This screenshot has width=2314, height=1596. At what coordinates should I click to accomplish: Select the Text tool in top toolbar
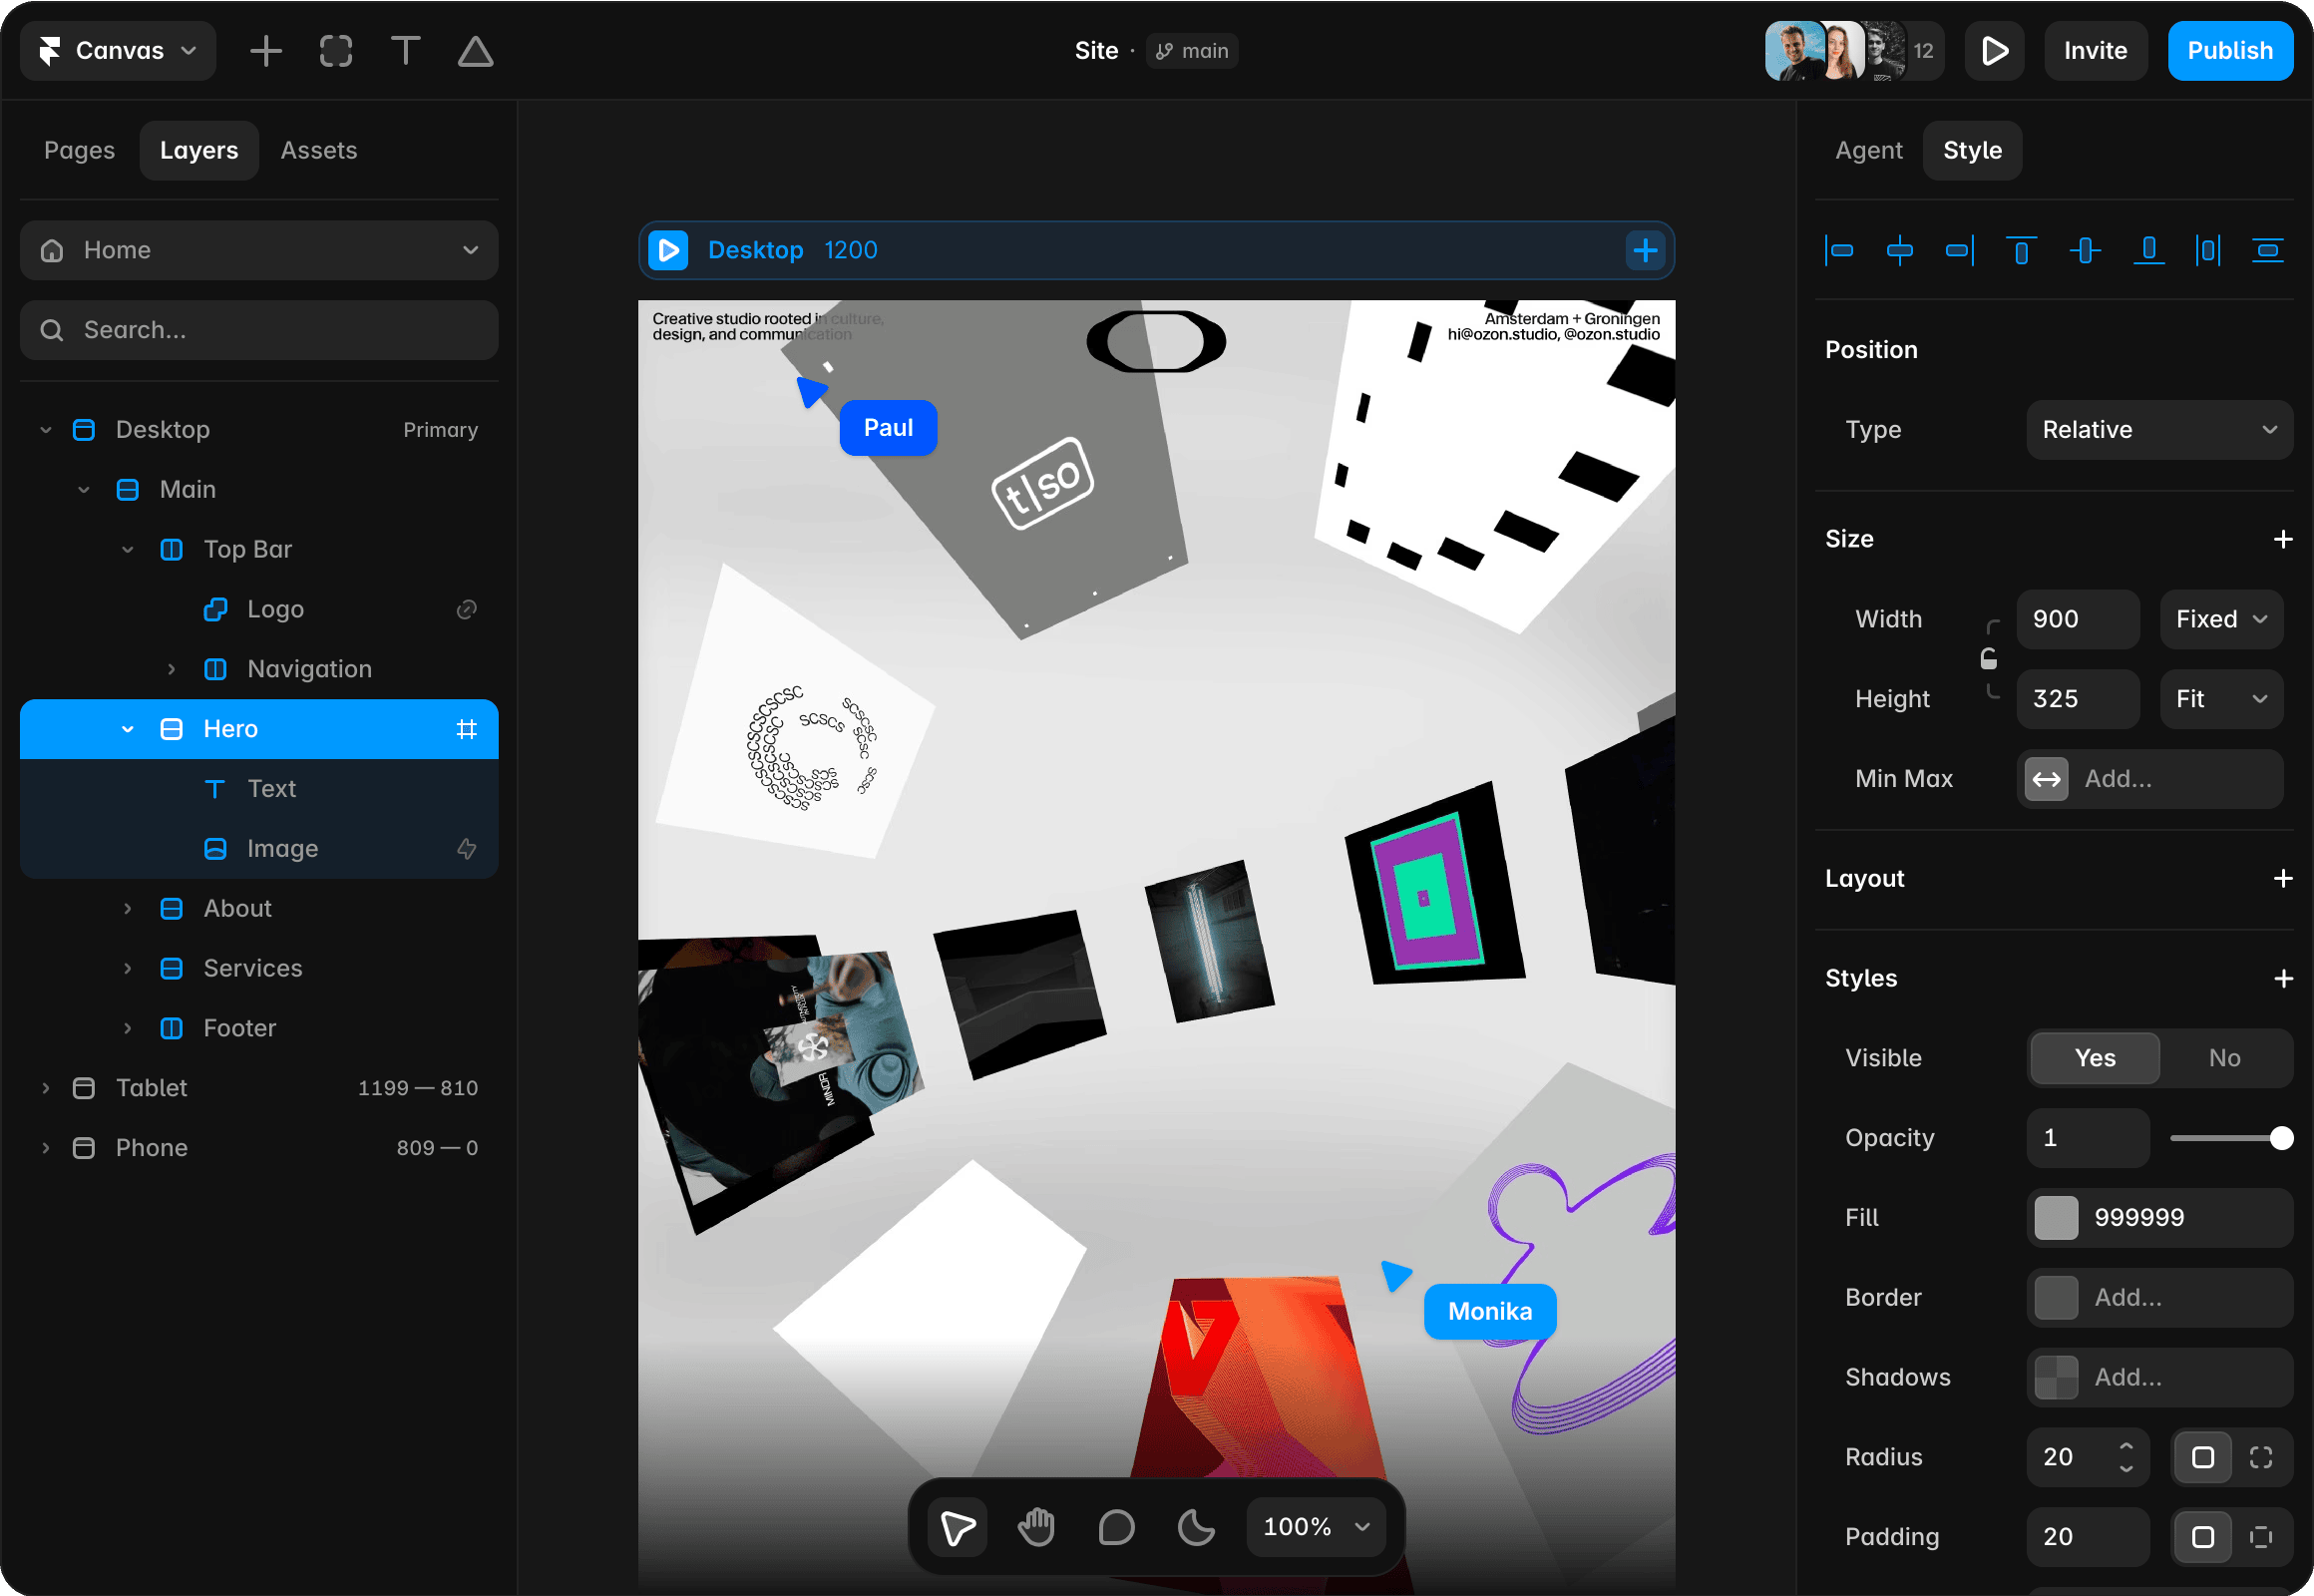coord(405,51)
